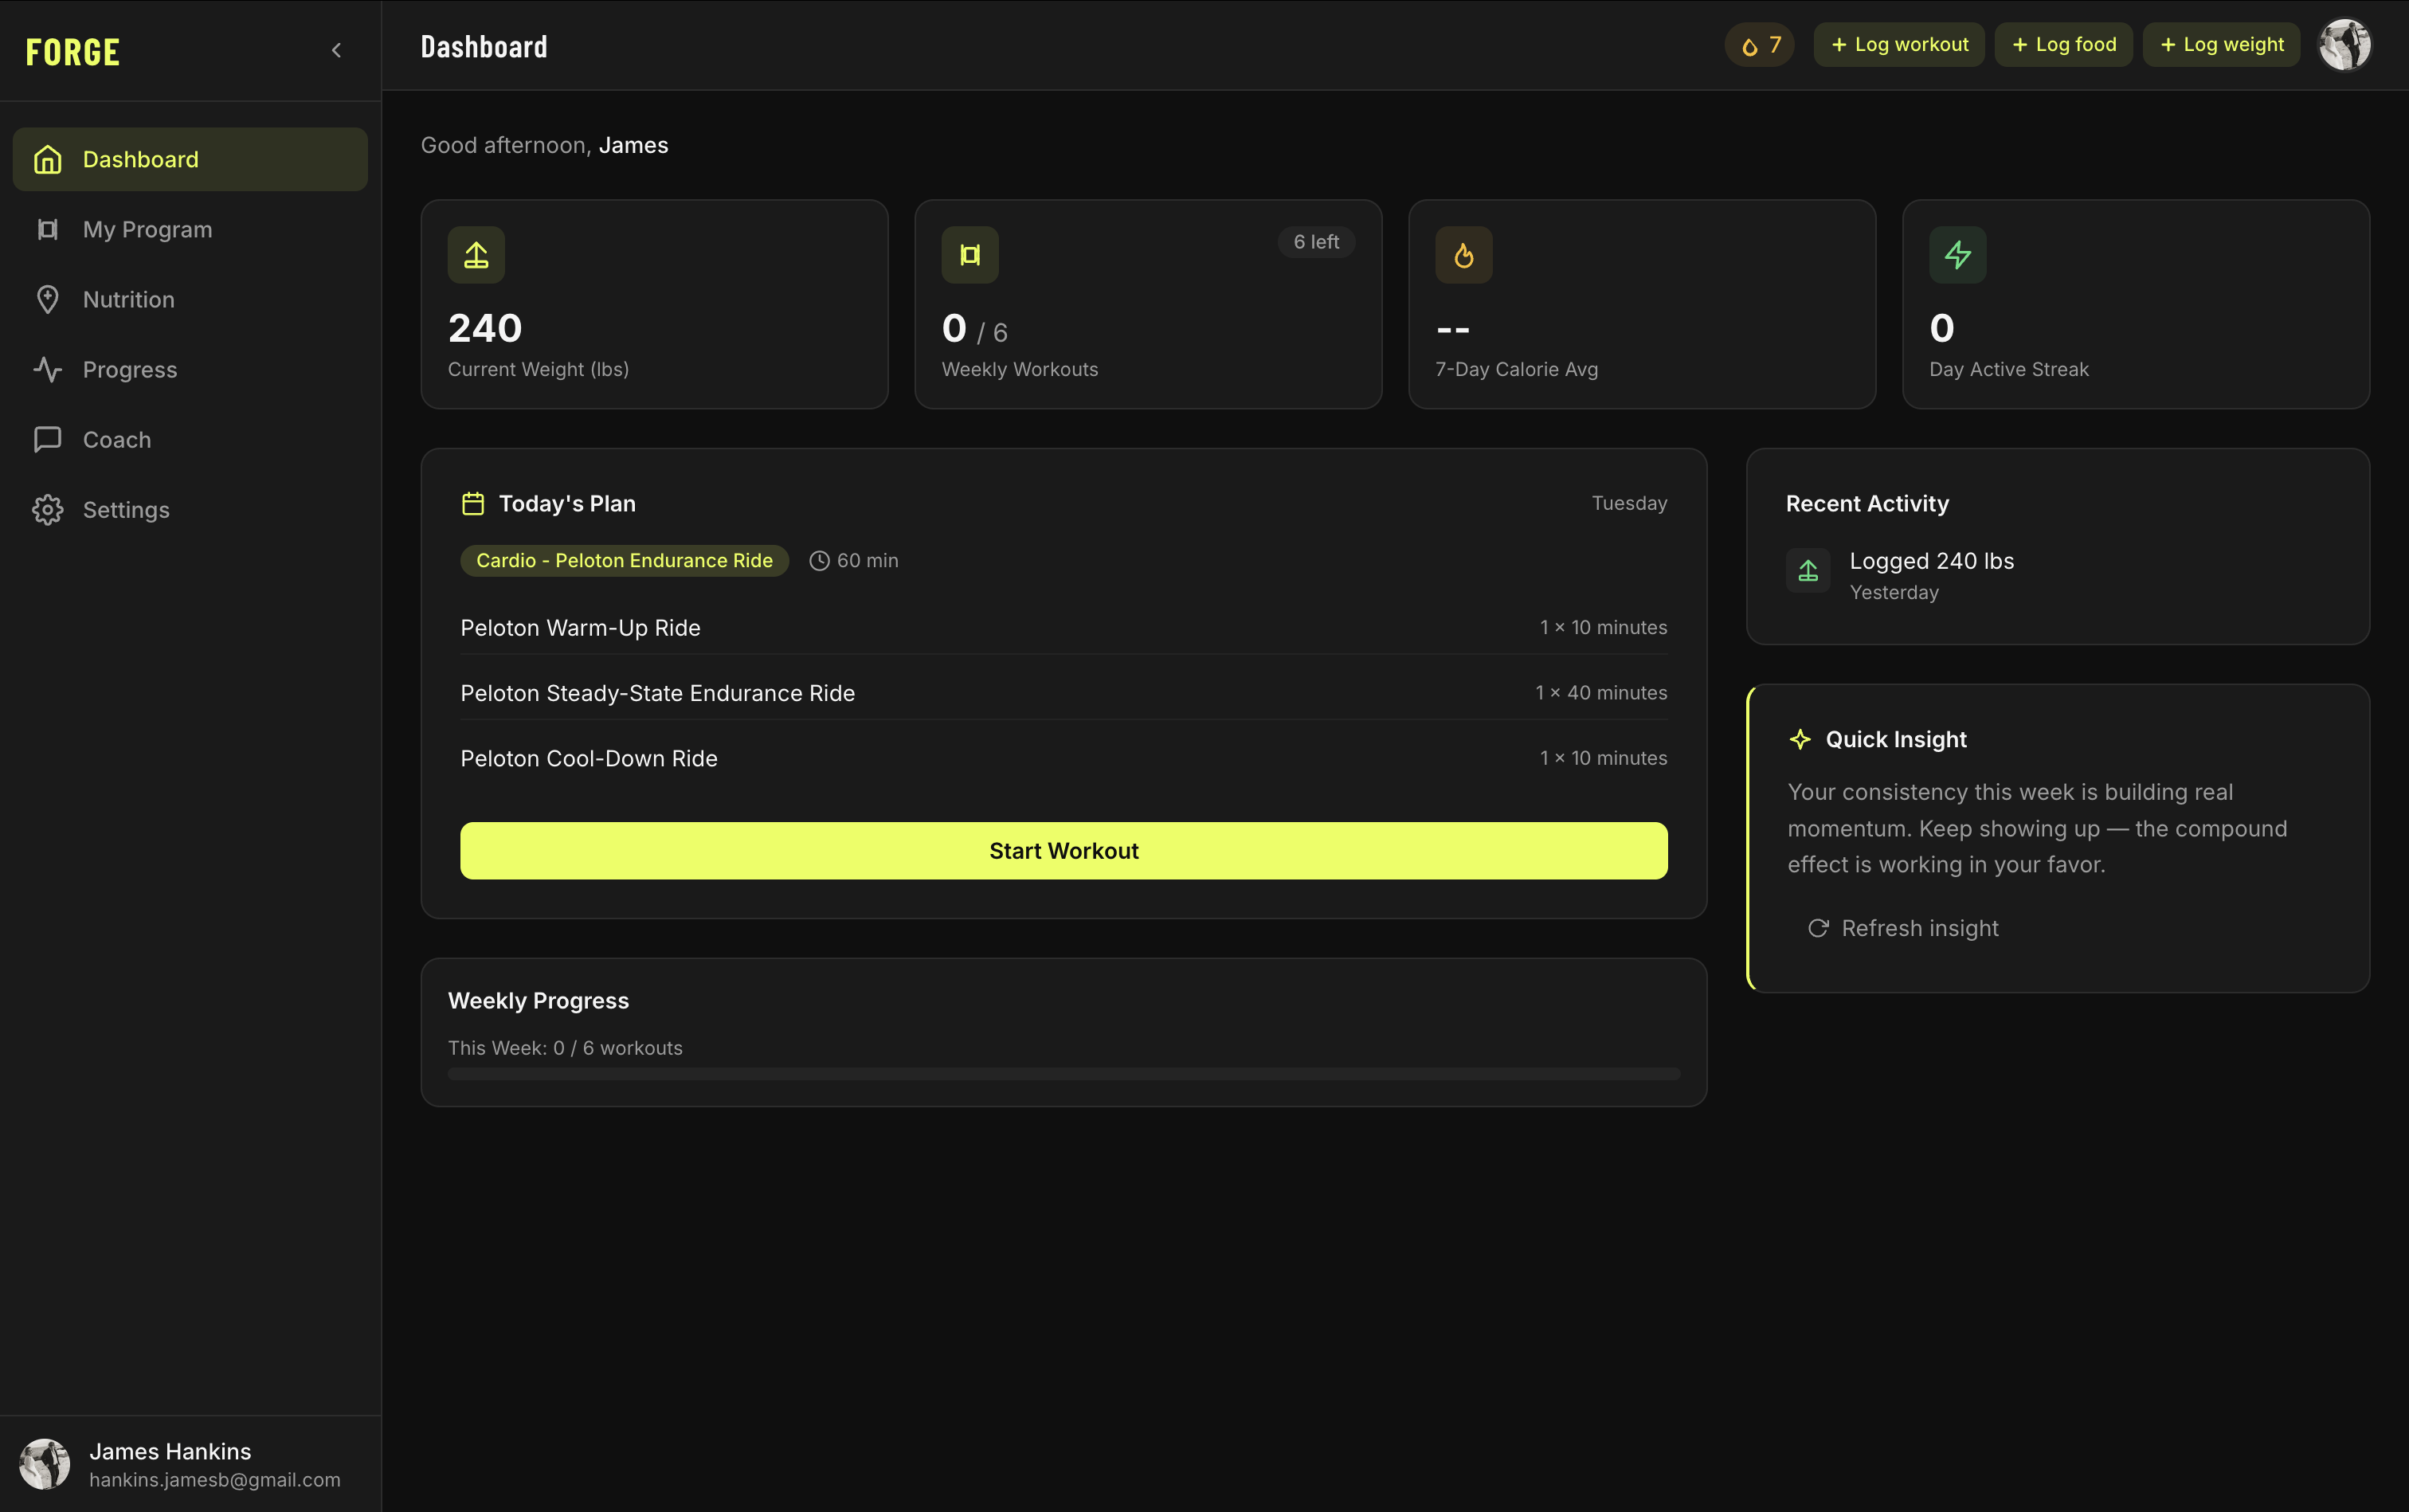Click Refresh insight
The width and height of the screenshot is (2409, 1512).
tap(1903, 928)
